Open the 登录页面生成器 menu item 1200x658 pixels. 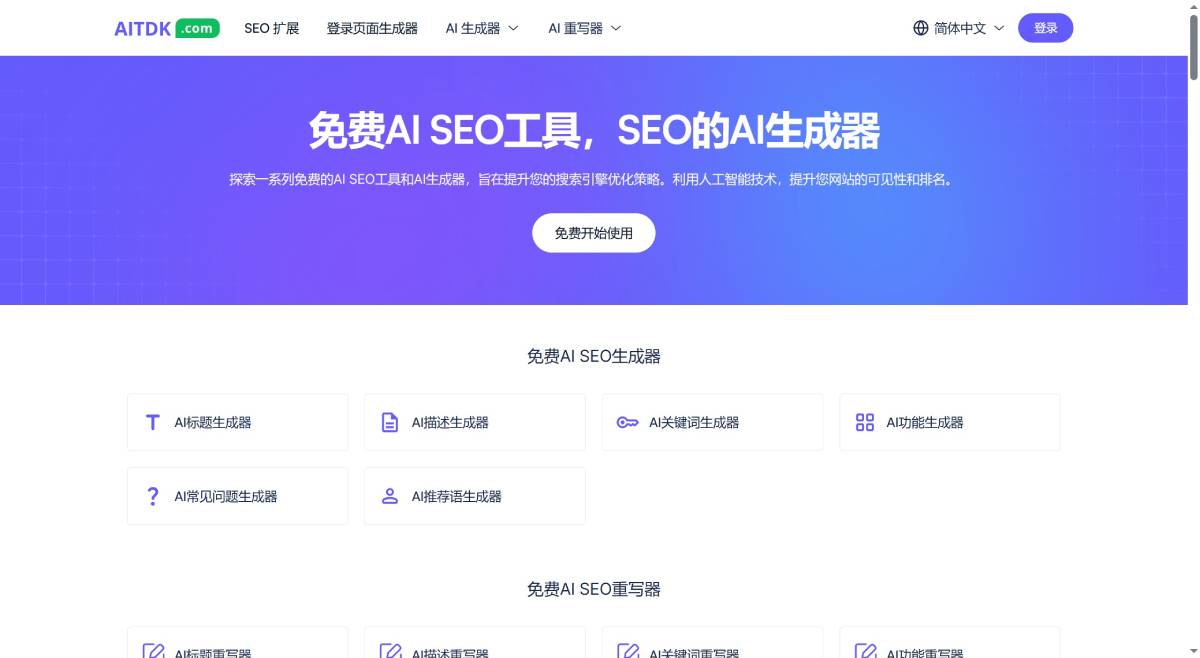(372, 28)
